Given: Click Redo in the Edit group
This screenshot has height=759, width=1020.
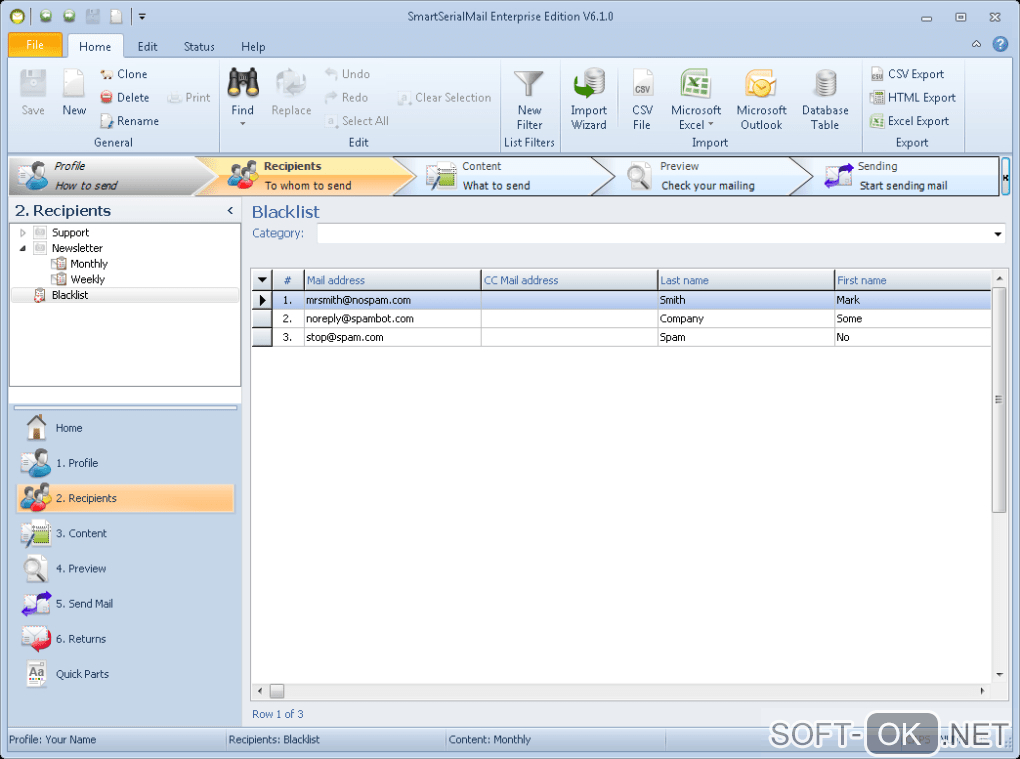Looking at the screenshot, I should click(347, 98).
